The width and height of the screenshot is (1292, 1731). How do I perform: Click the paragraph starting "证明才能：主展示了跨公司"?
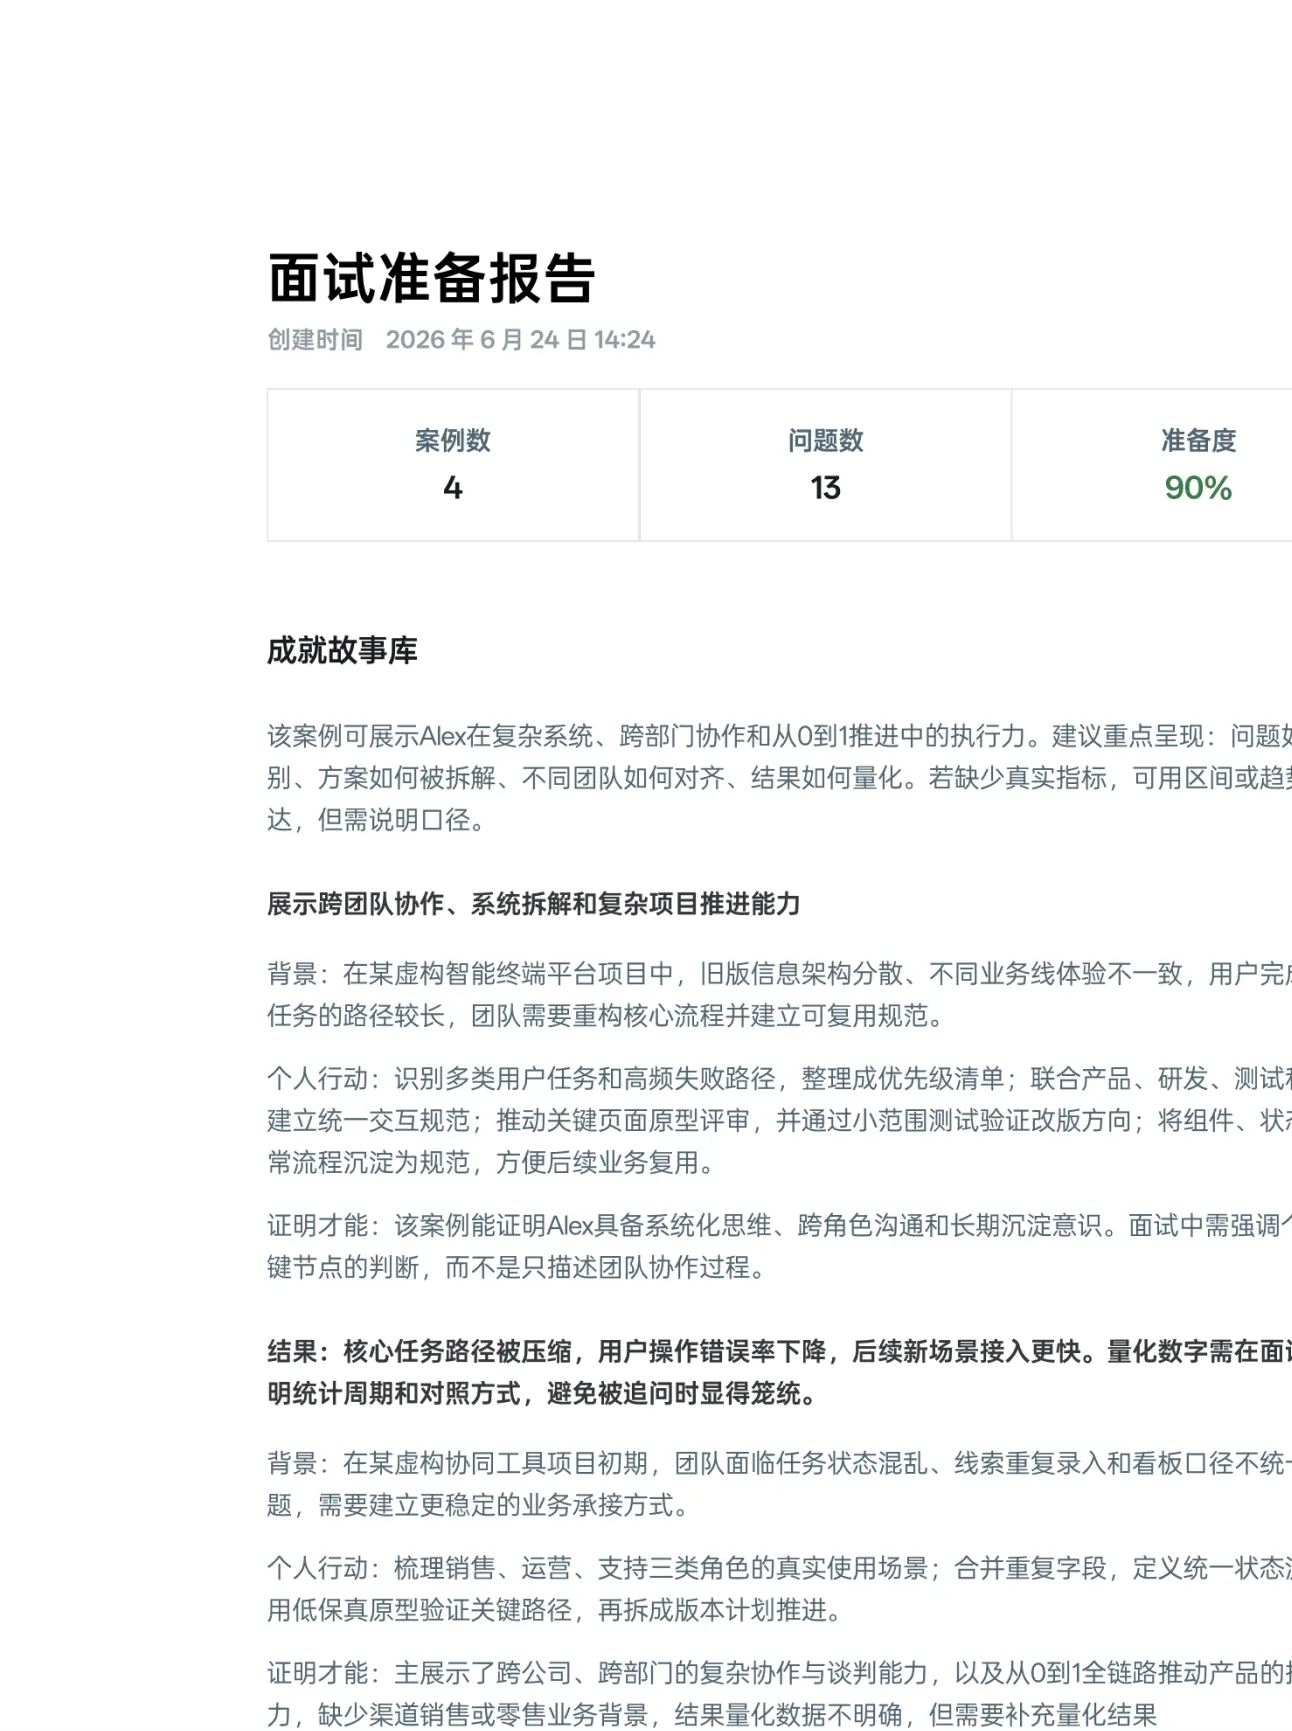(779, 1694)
